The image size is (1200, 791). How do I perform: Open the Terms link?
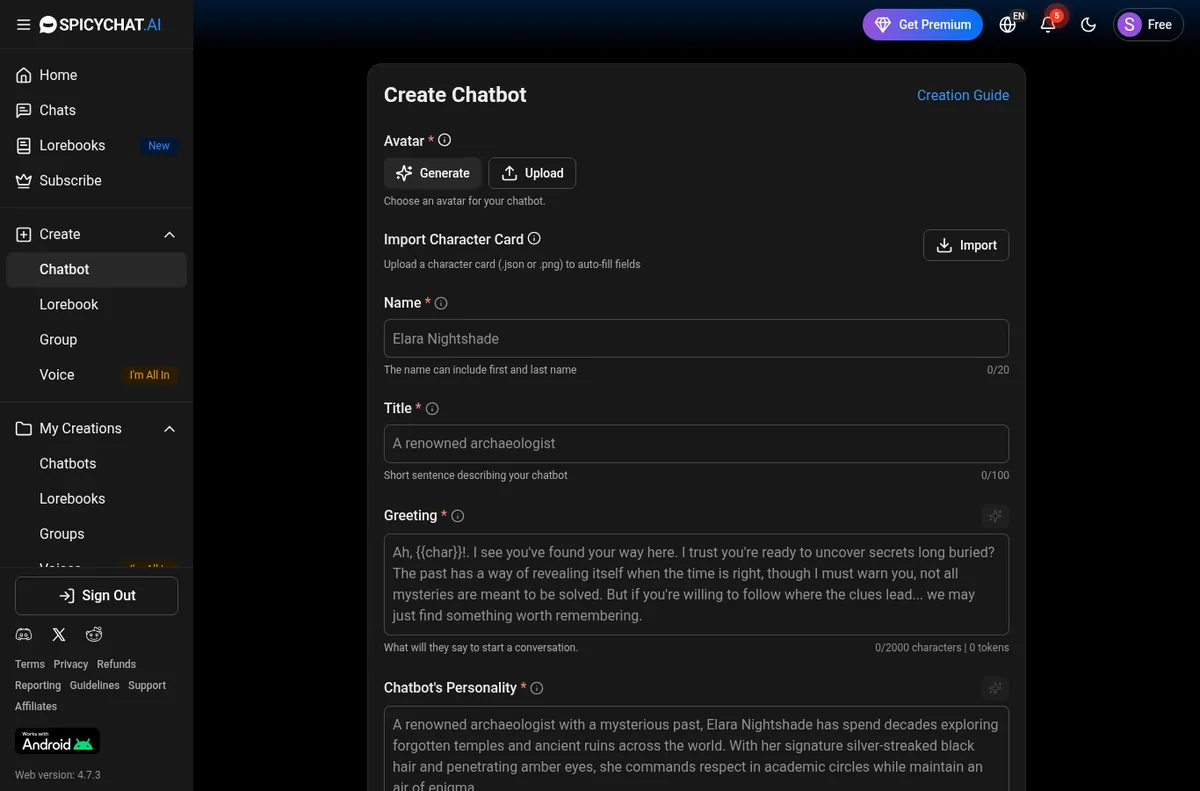tap(30, 664)
